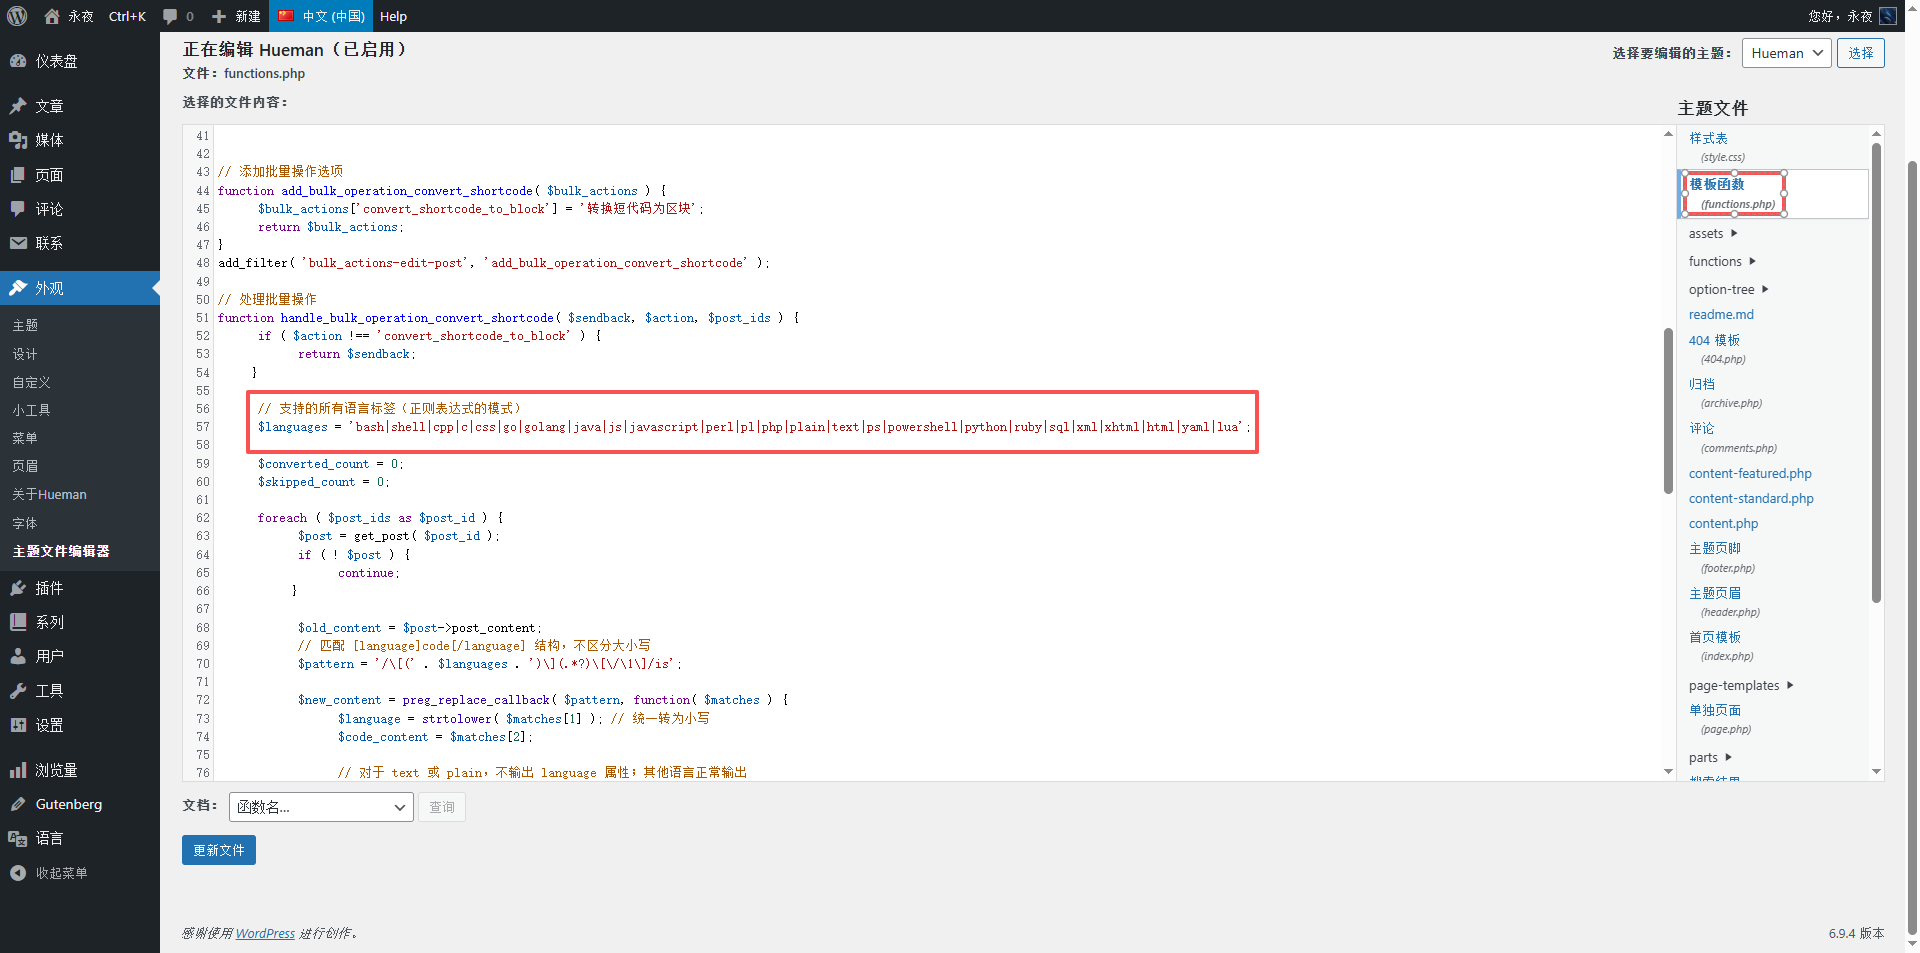Open 样式表 style.css file
Viewport: 1920px width, 953px height.
[x=1708, y=138]
